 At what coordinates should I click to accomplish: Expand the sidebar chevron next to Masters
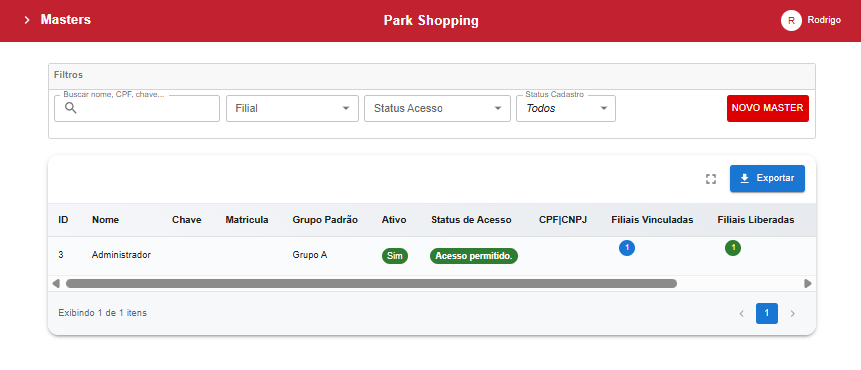point(26,20)
